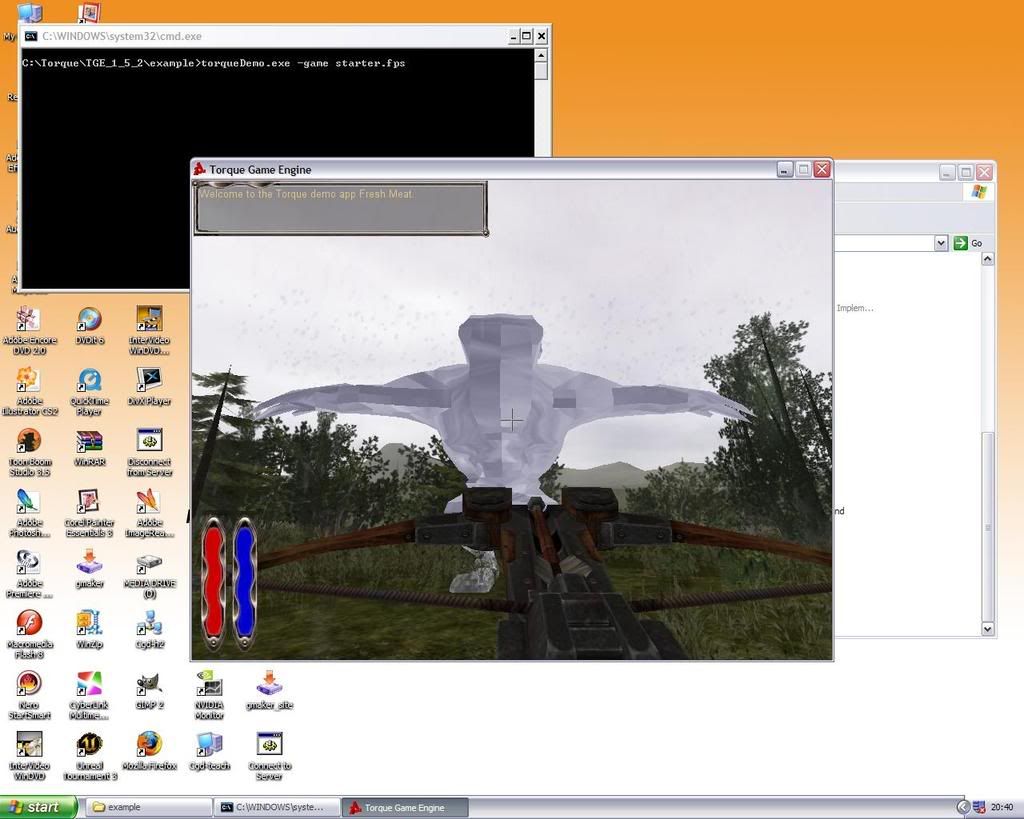Select the MEDIA DRIVE (D) icon
Image resolution: width=1024 pixels, height=819 pixels.
point(150,575)
